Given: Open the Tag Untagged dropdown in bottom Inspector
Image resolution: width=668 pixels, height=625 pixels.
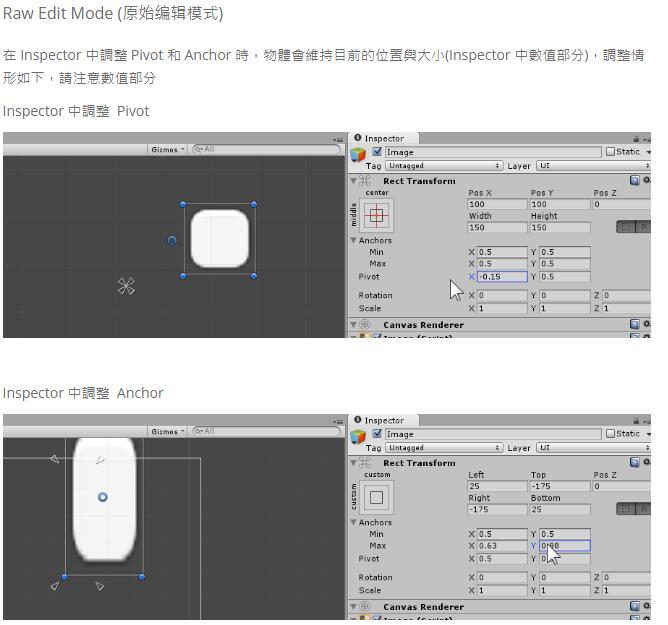Looking at the screenshot, I should [x=444, y=448].
